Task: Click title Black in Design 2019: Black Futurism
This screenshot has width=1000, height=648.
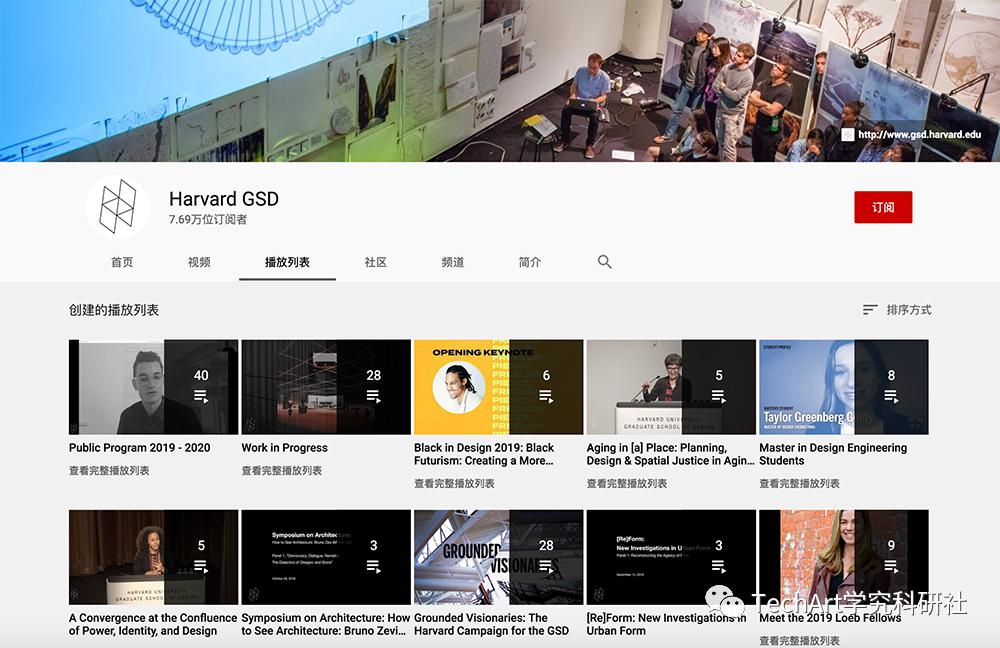Action: (x=484, y=454)
